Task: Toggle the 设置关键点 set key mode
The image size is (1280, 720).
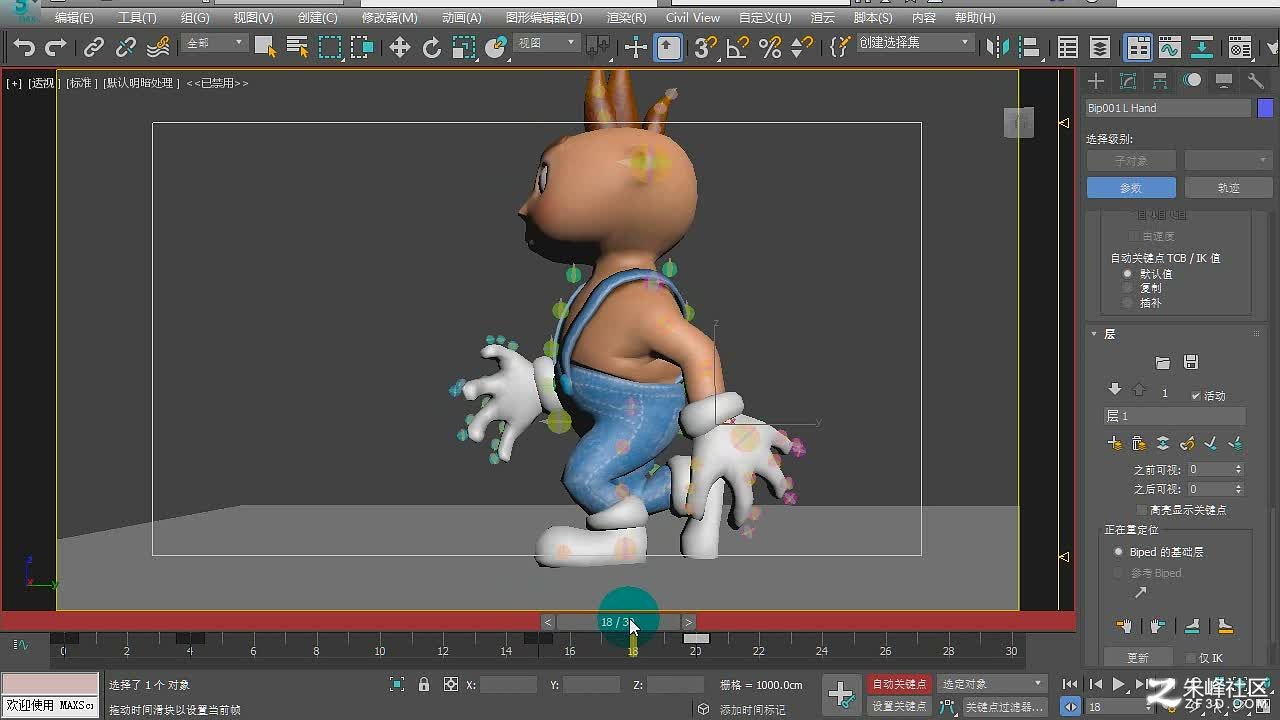Action: 899,706
